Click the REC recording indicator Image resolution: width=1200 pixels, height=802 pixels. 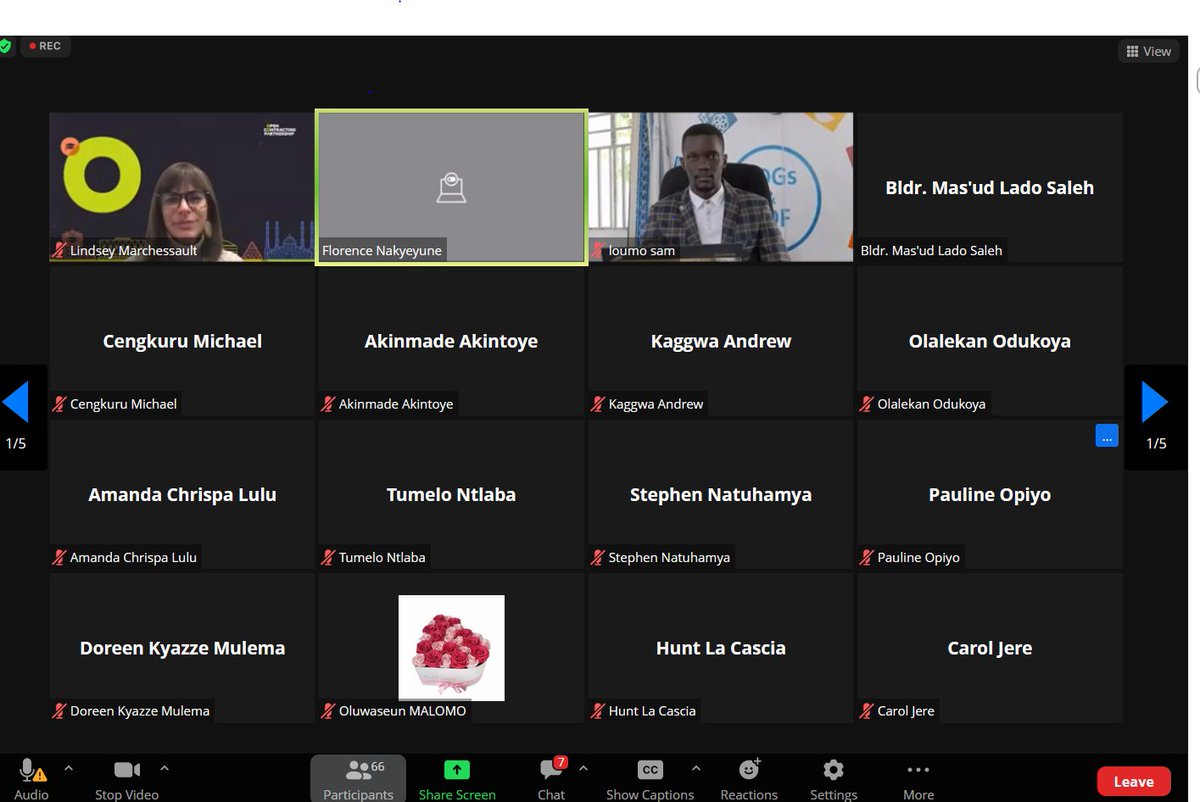click(45, 46)
